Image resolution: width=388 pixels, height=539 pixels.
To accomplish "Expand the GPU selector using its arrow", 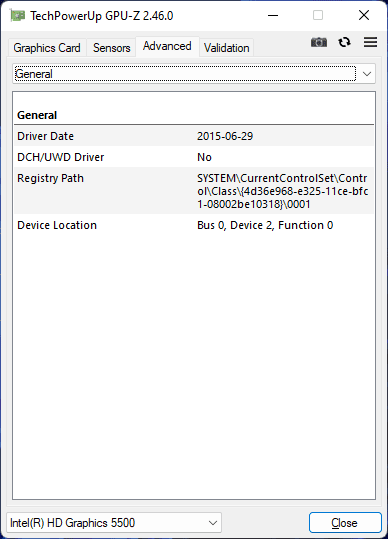I will click(213, 523).
